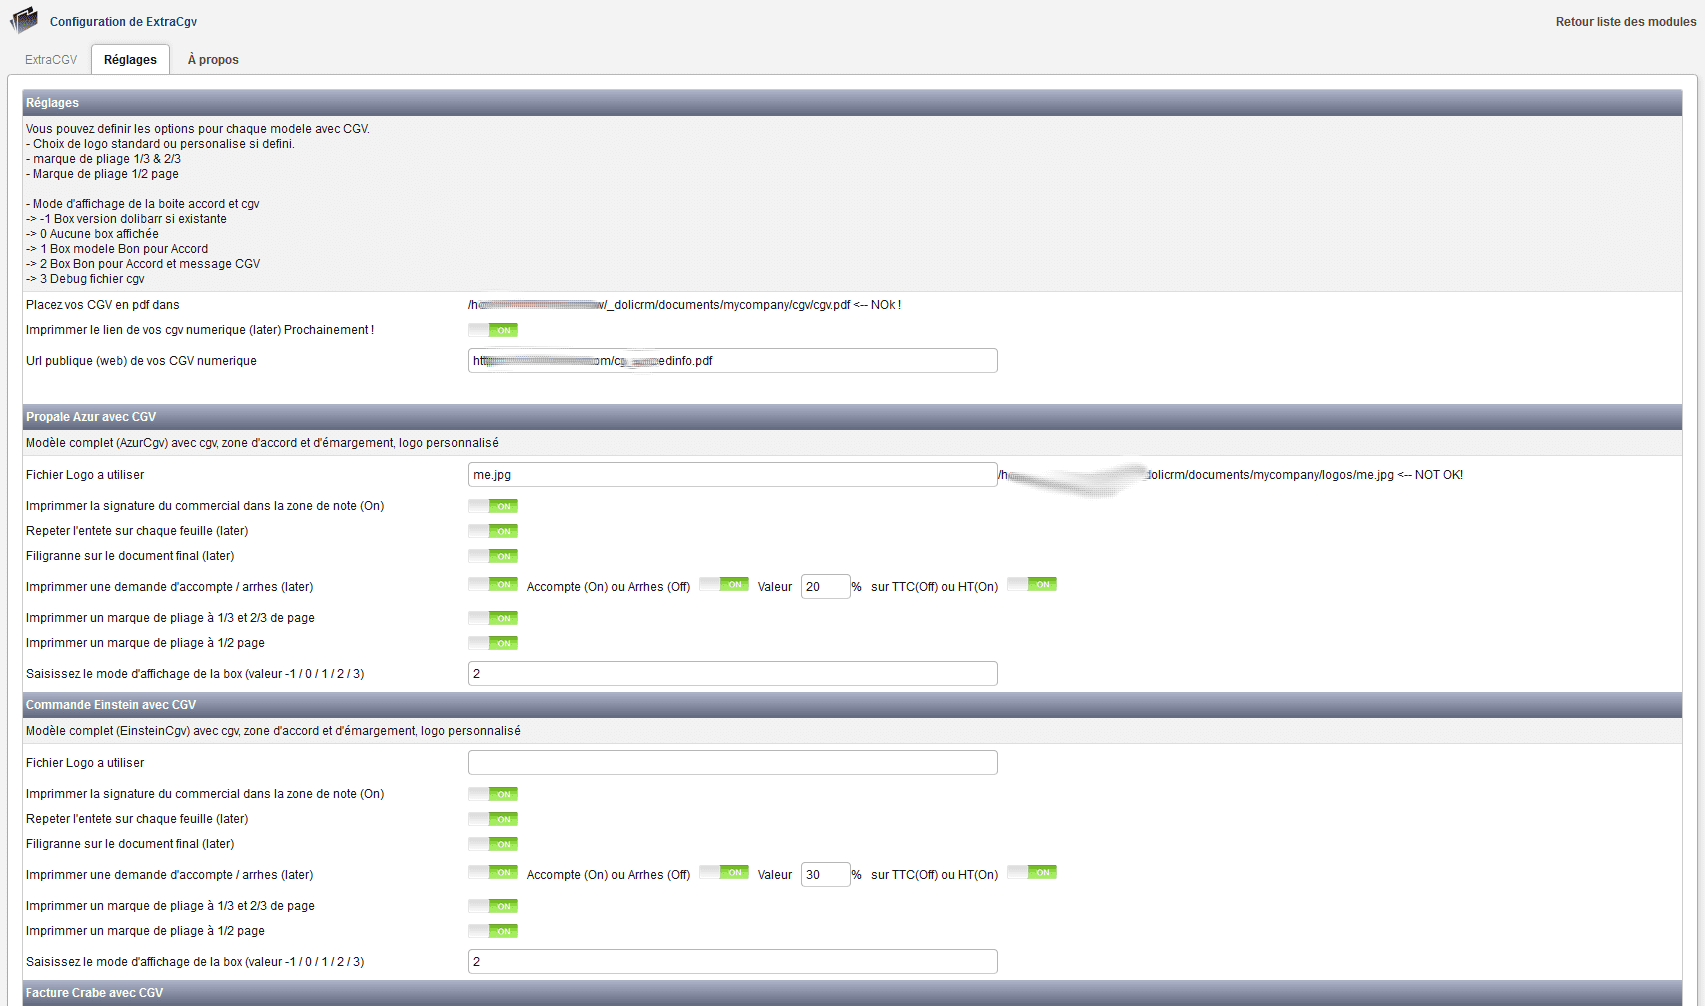Turn off 'pliage à 1/2 page' for Einstein
The width and height of the screenshot is (1705, 1006).
[492, 931]
